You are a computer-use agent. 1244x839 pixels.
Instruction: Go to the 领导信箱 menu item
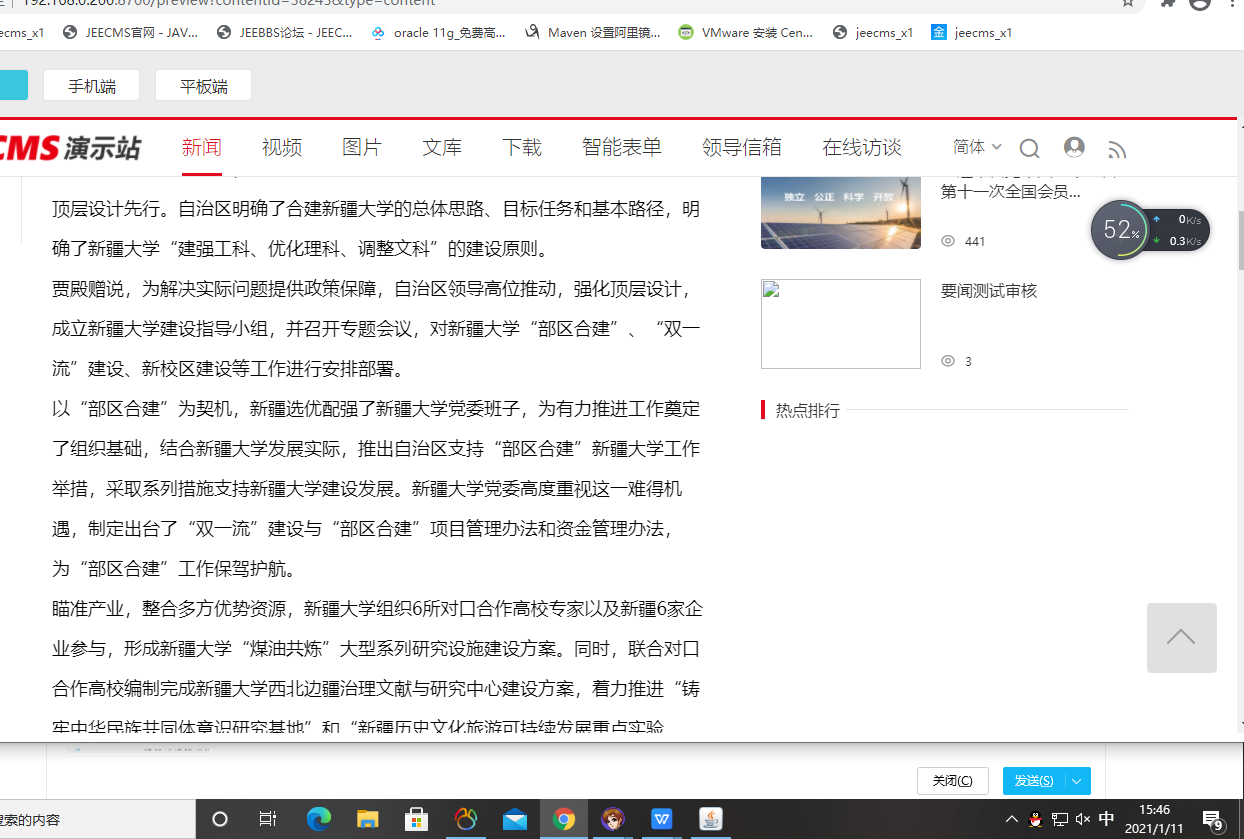click(x=741, y=148)
